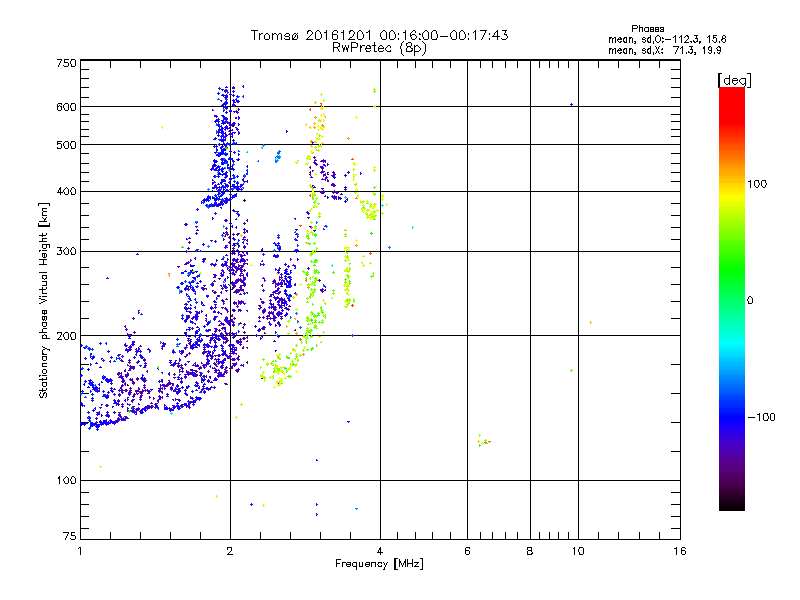Click the '10' x-axis tick label
Viewport: 800px width, 600px height.
coord(578,551)
